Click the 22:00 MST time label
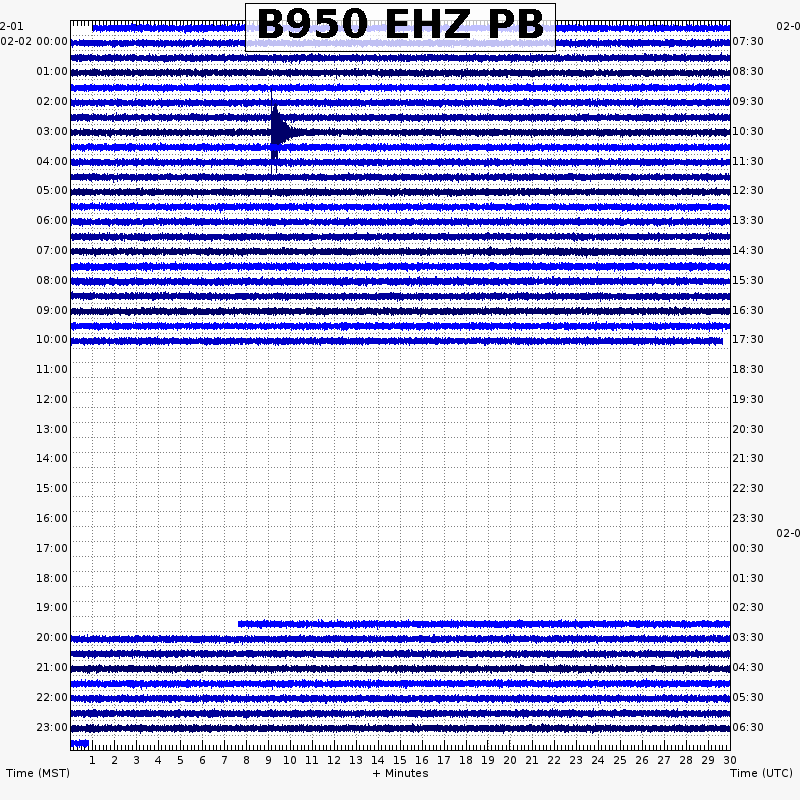800x800 pixels. coord(52,697)
